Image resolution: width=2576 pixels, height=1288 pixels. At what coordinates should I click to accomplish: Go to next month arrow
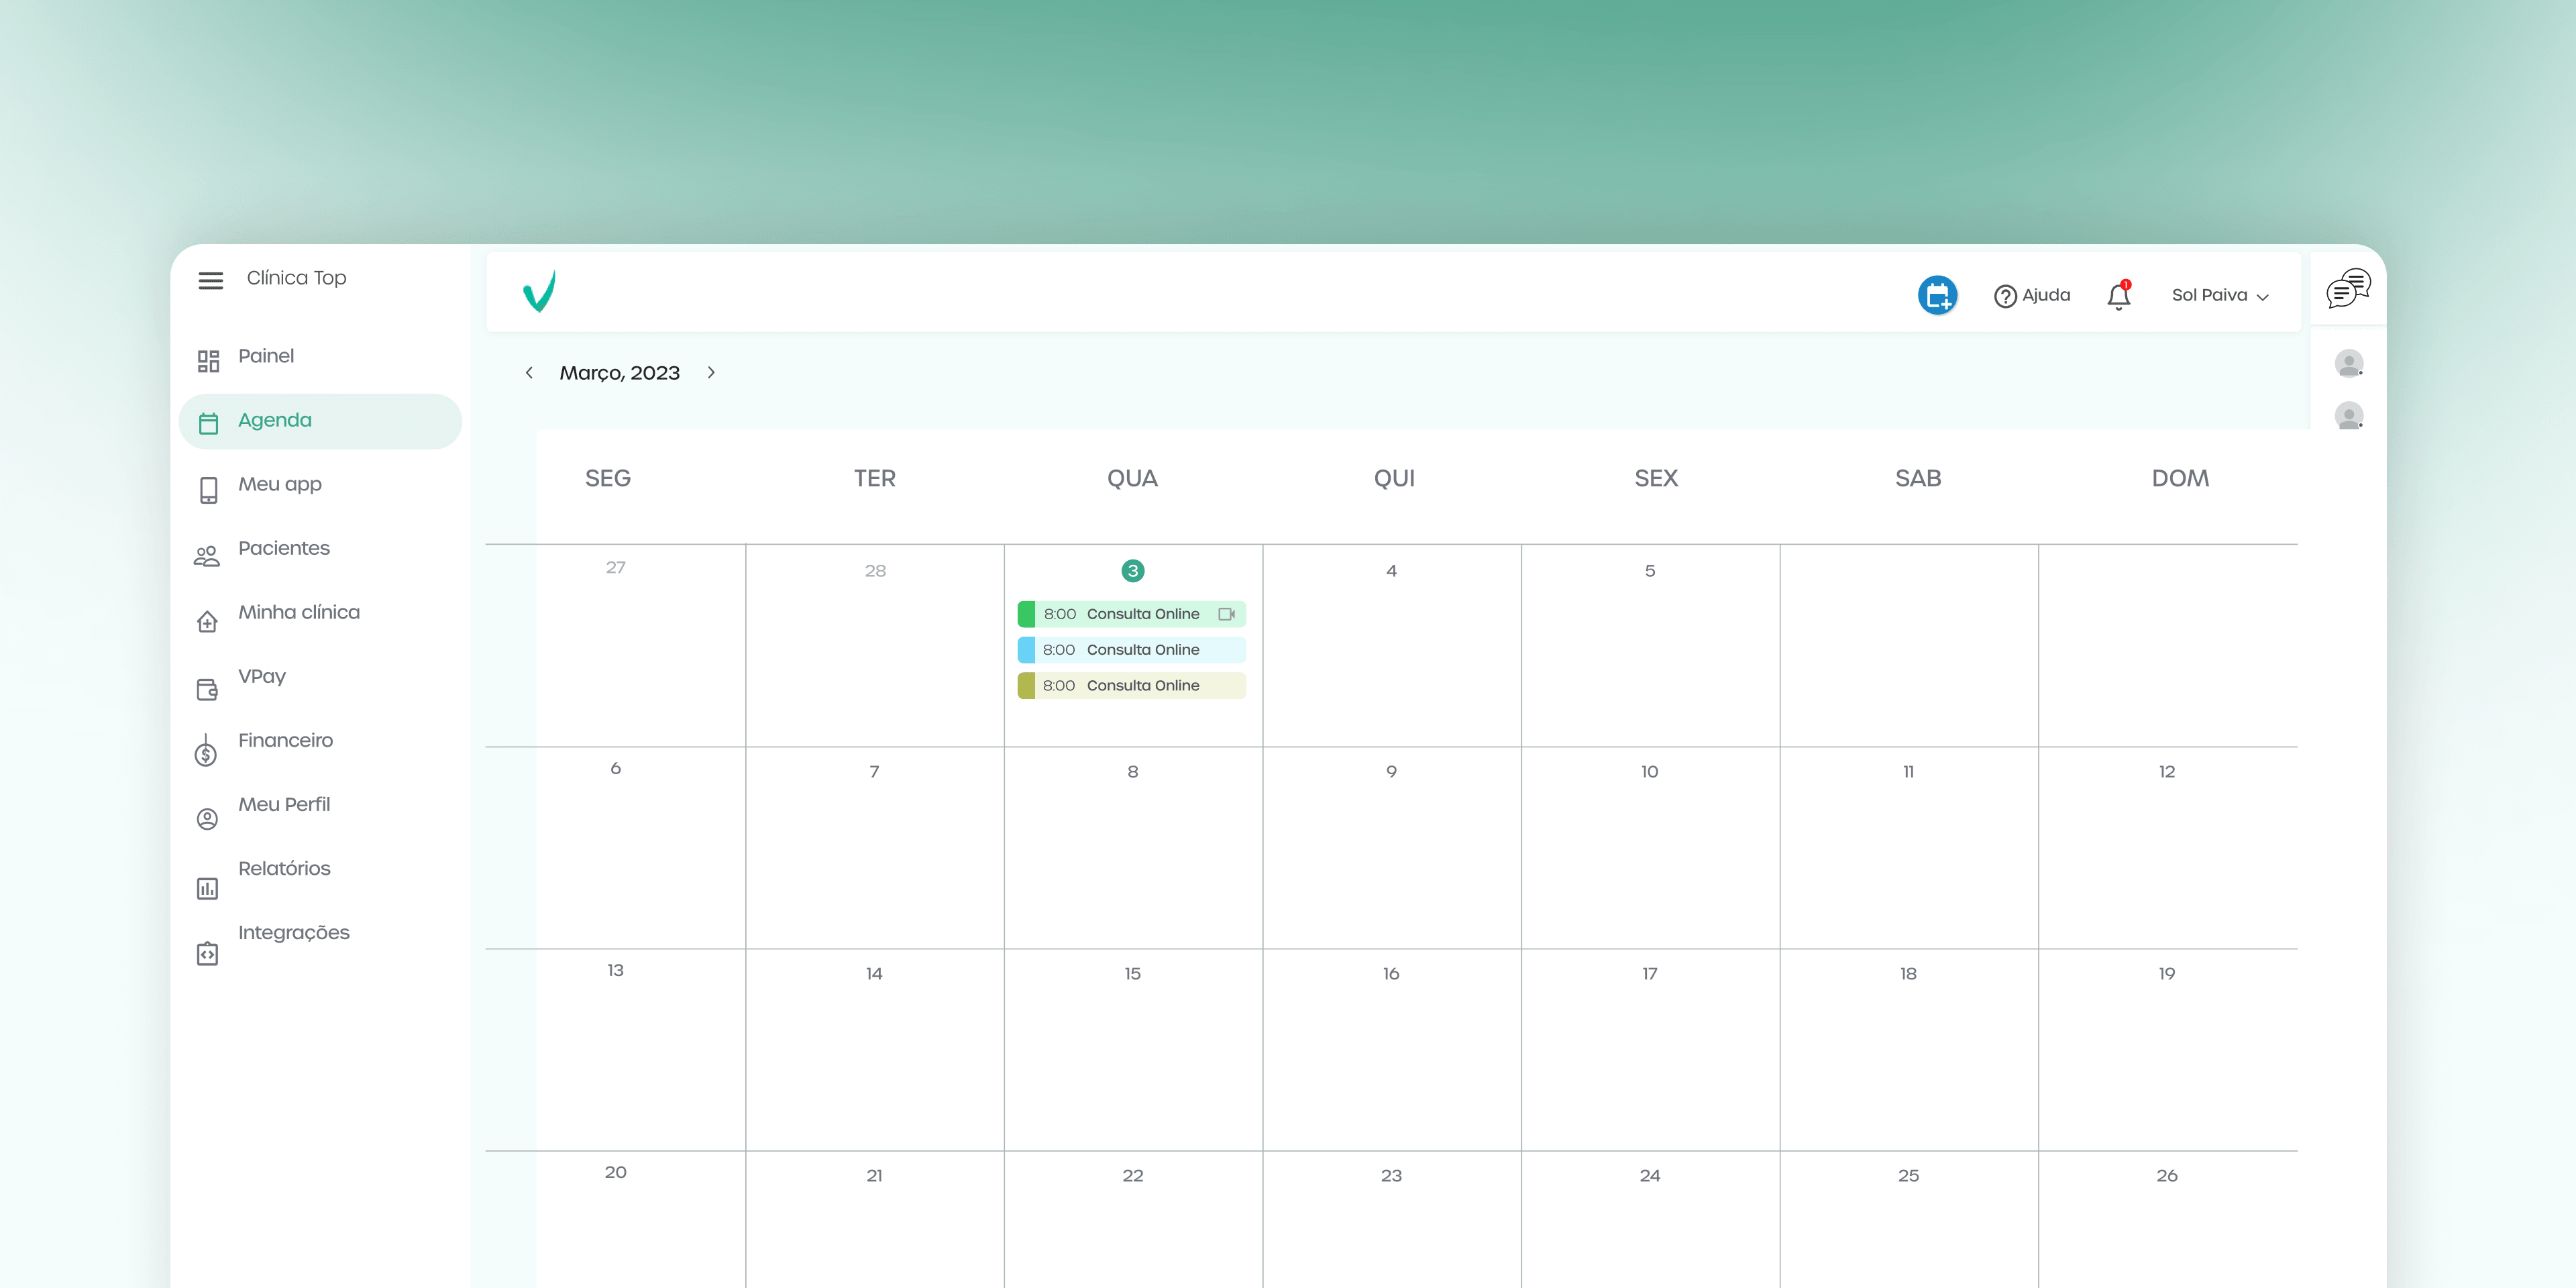tap(711, 372)
